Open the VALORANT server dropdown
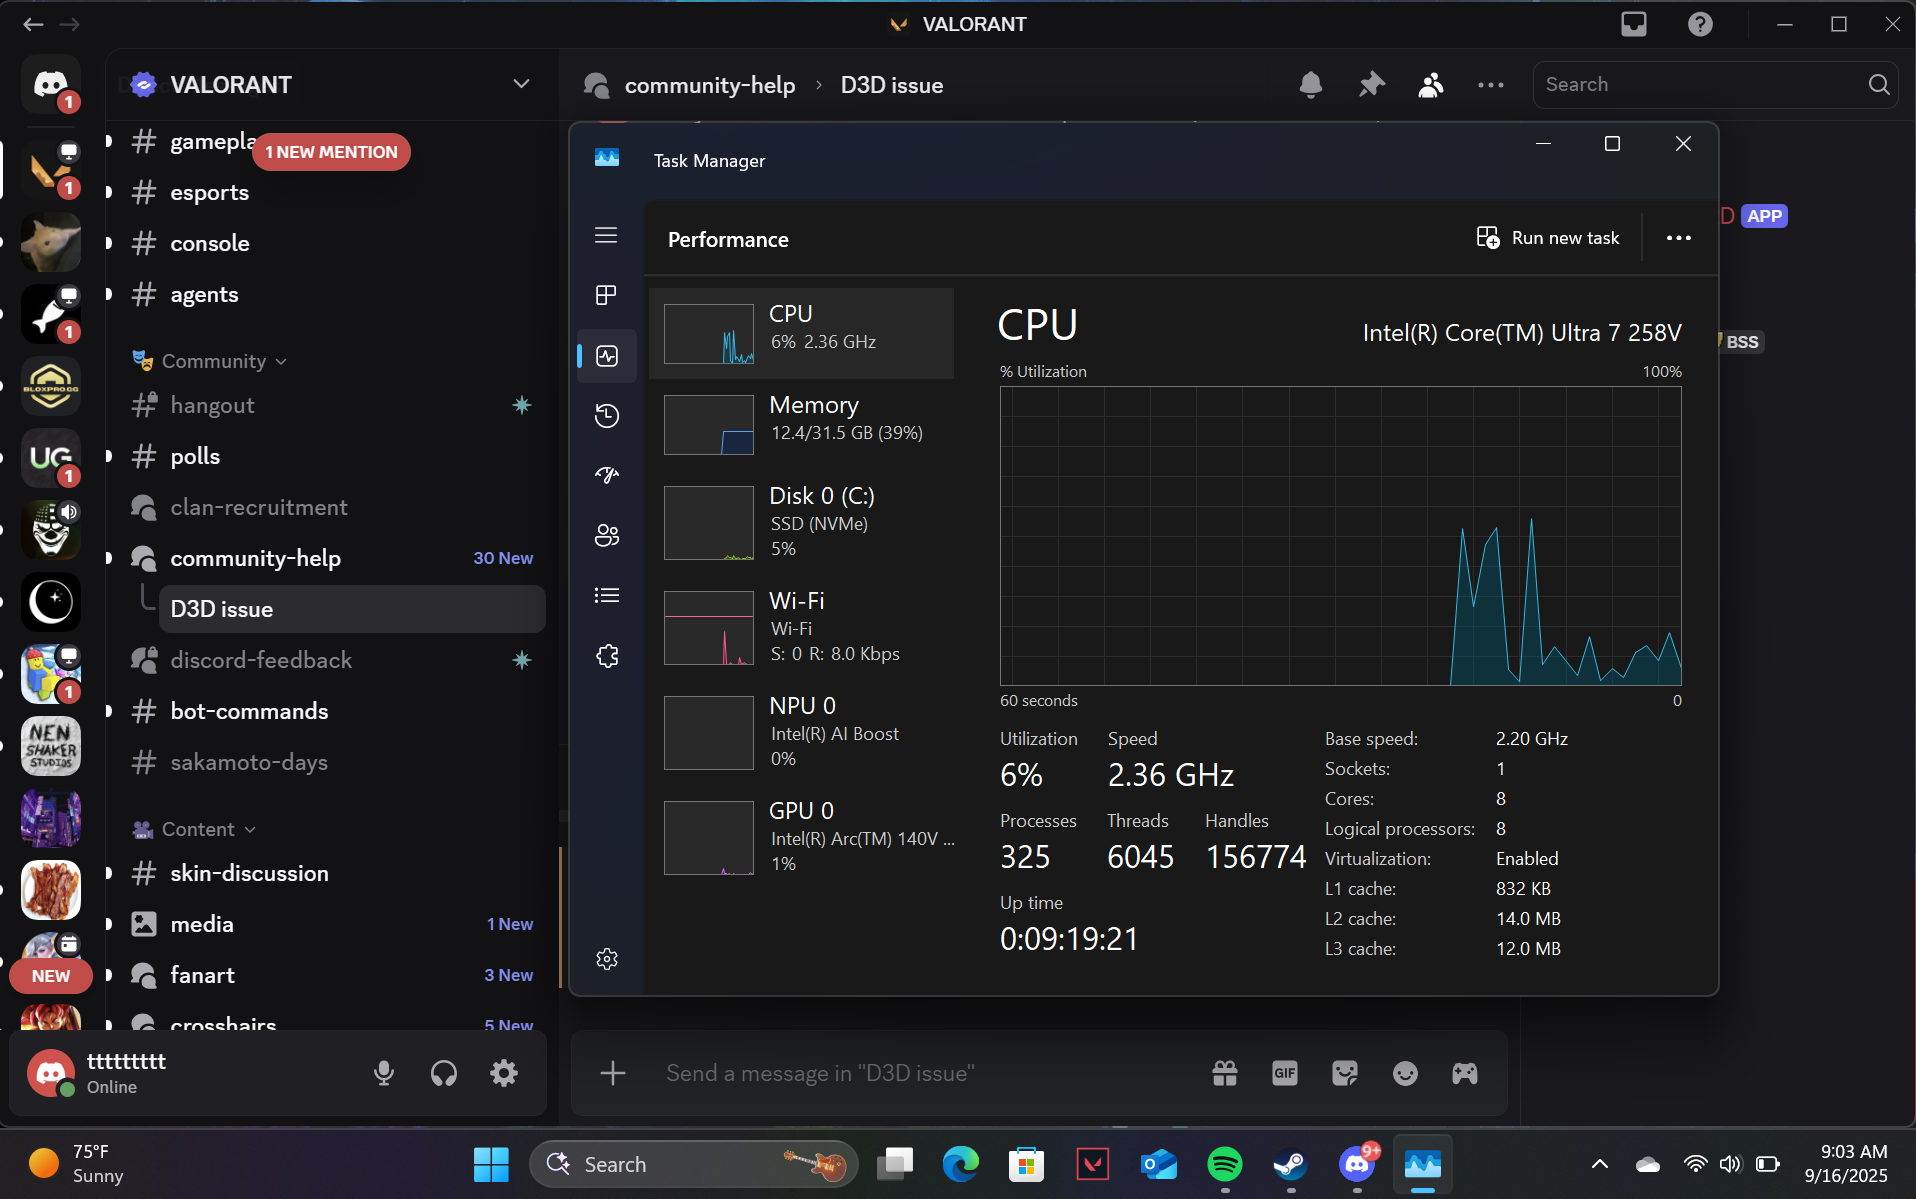This screenshot has height=1199, width=1916. tap(521, 84)
